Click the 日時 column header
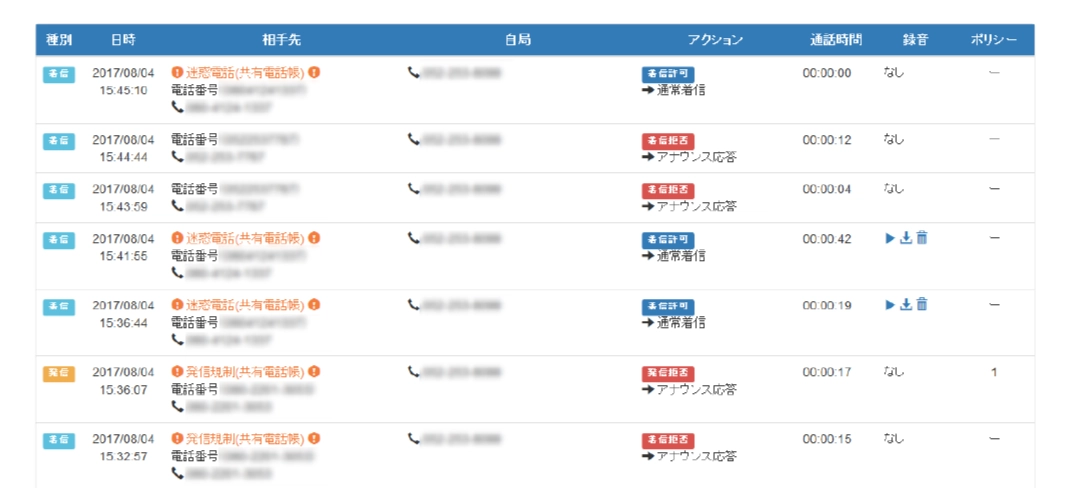 124,40
